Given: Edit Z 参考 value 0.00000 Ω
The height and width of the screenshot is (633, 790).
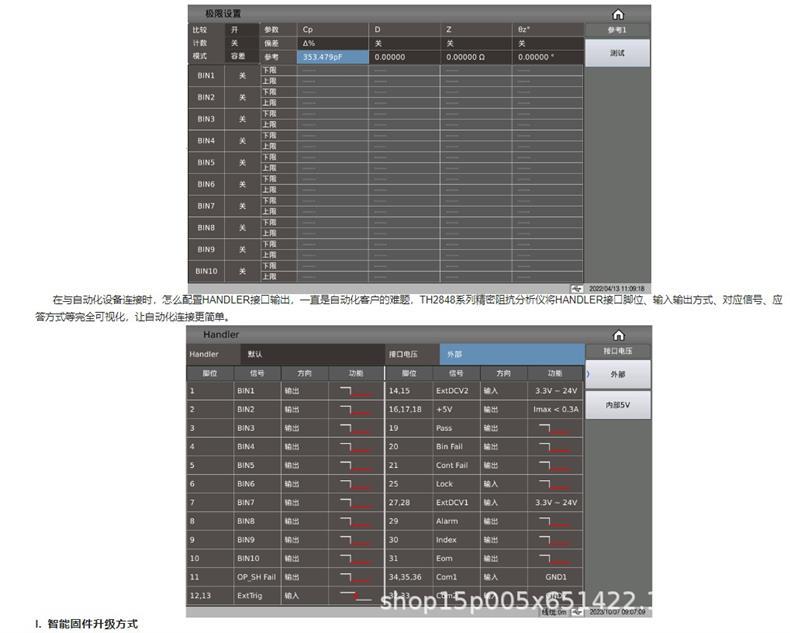Looking at the screenshot, I should [476, 57].
